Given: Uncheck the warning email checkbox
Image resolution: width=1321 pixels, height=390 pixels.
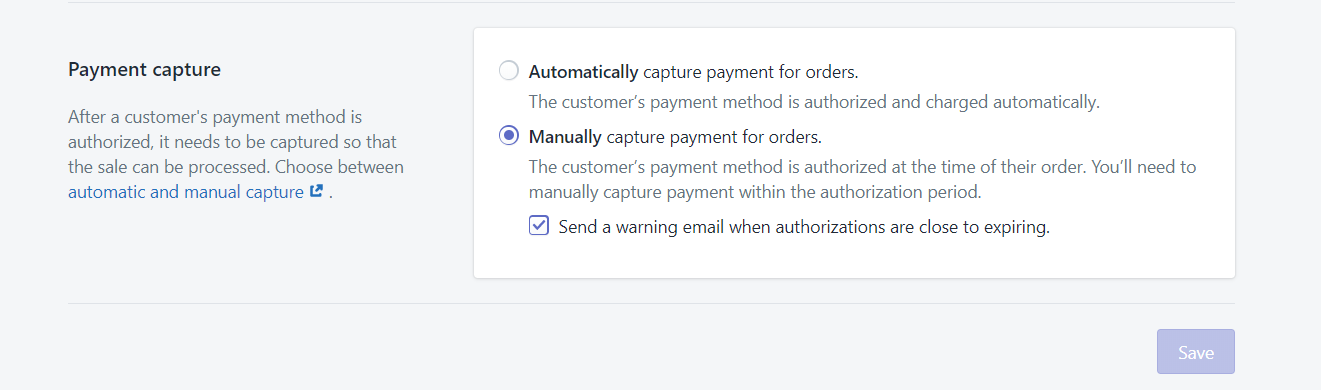Looking at the screenshot, I should (539, 226).
